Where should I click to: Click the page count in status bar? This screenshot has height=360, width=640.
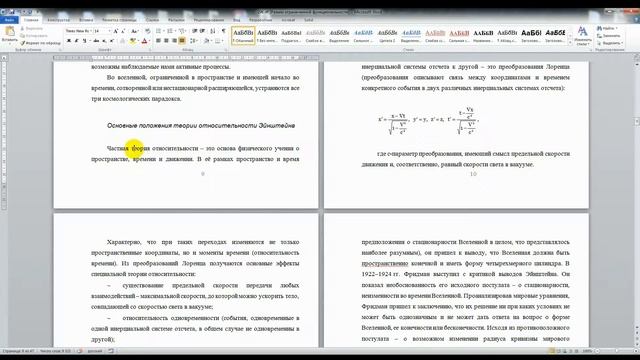pos(18,351)
